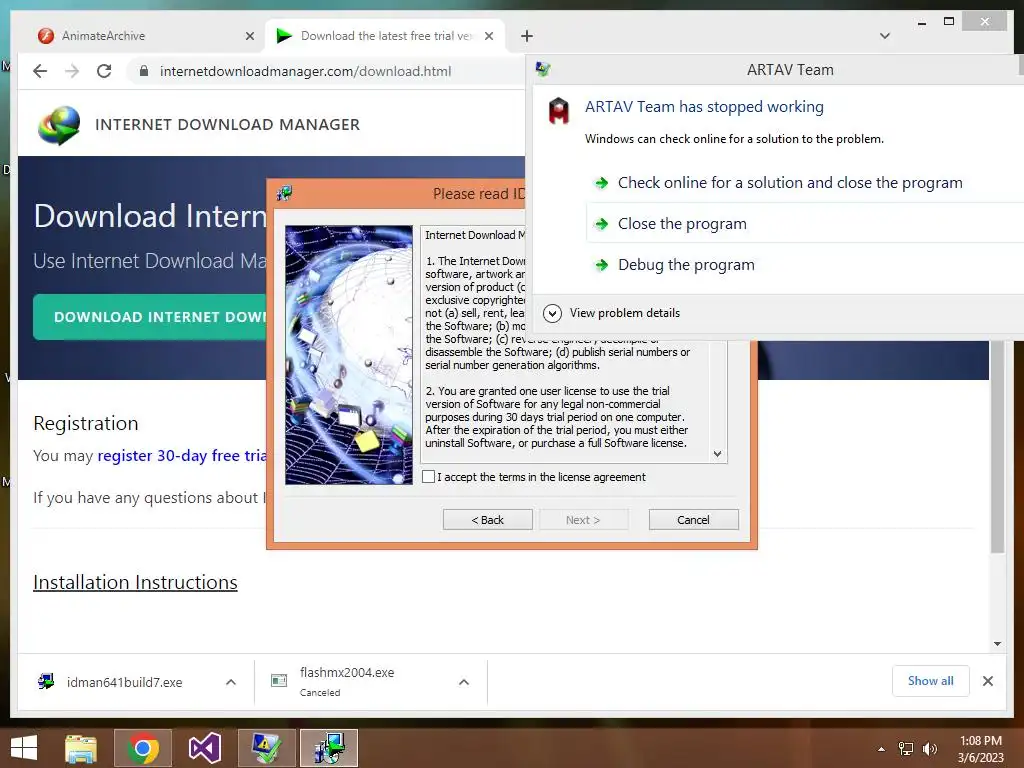Show all downloads

click(931, 681)
